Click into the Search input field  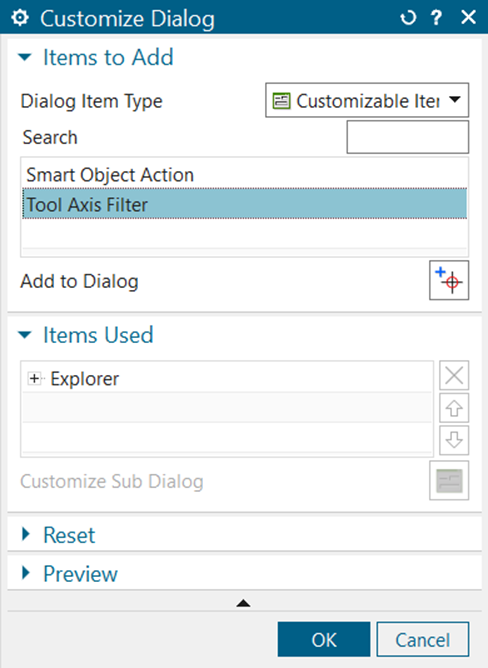(408, 137)
